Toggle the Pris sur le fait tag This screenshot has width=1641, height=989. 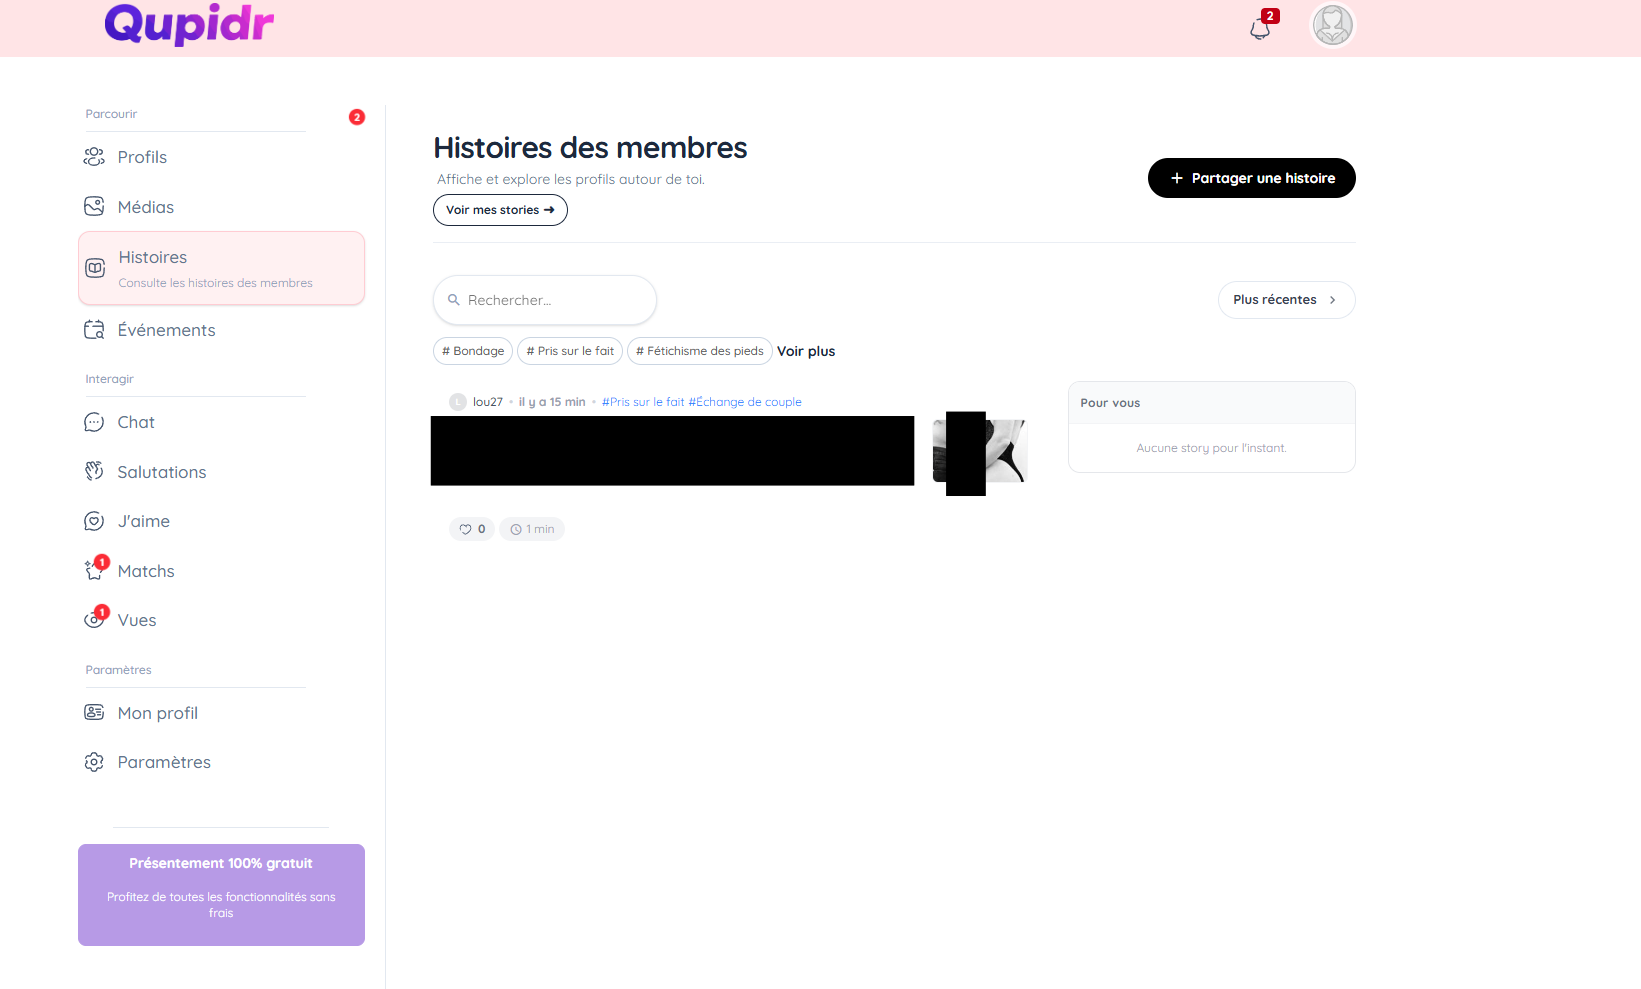570,351
